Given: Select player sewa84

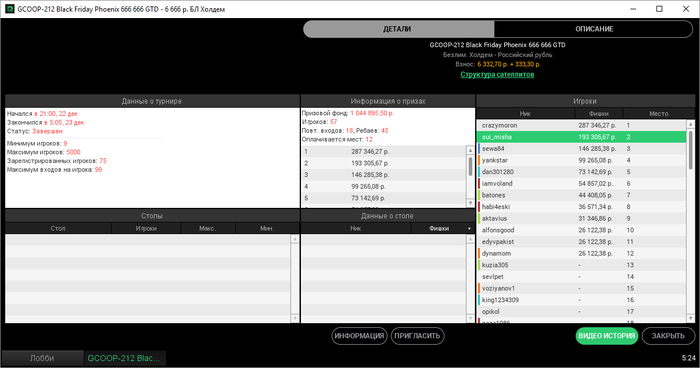Looking at the screenshot, I should [x=582, y=149].
